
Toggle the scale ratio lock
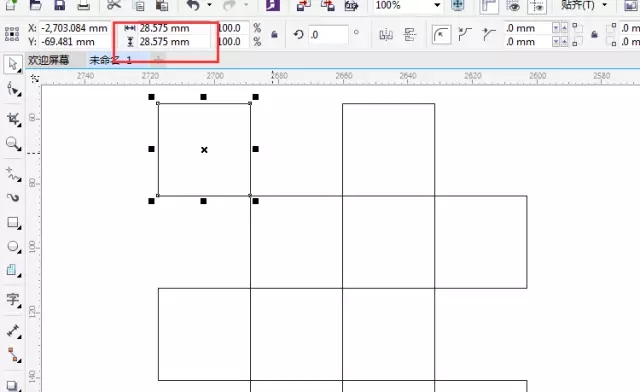(x=274, y=34)
